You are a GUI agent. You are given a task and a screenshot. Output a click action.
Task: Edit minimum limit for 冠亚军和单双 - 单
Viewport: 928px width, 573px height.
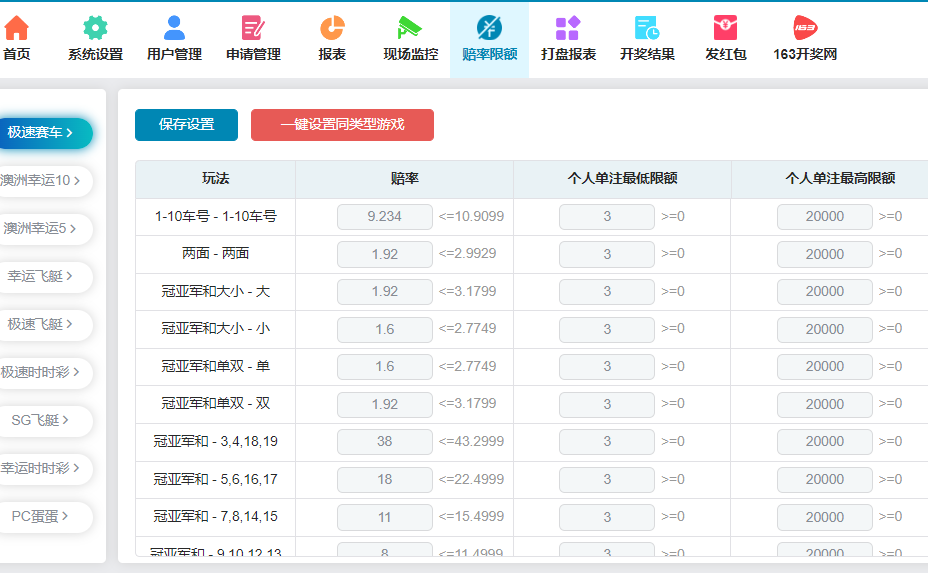[x=607, y=366]
